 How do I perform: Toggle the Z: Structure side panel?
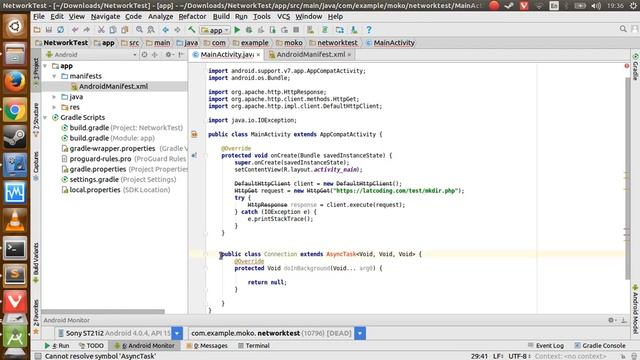36,119
